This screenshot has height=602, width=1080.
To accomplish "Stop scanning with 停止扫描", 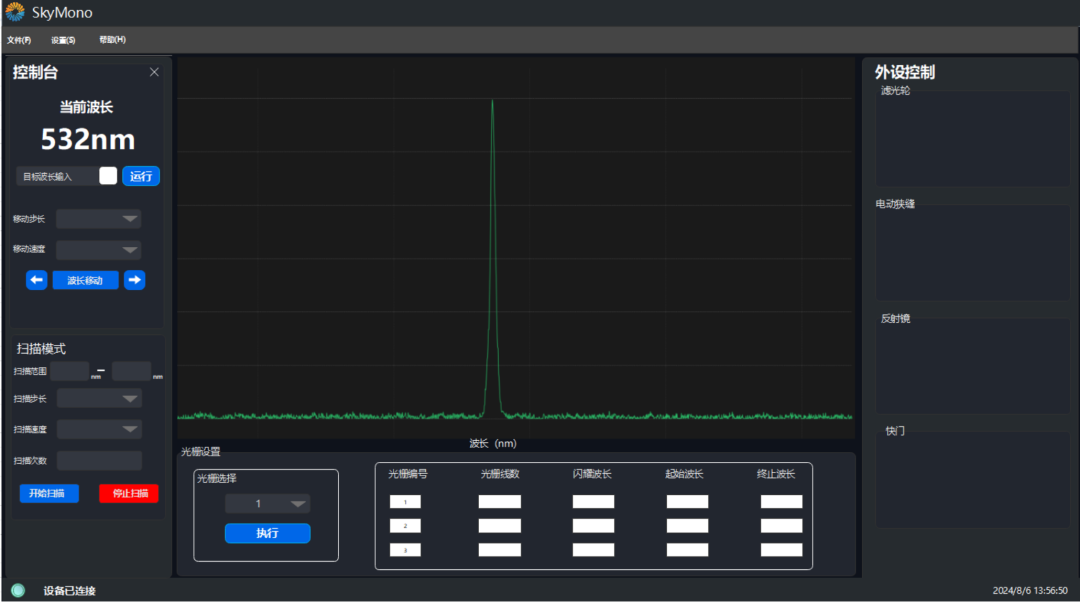I will (129, 493).
